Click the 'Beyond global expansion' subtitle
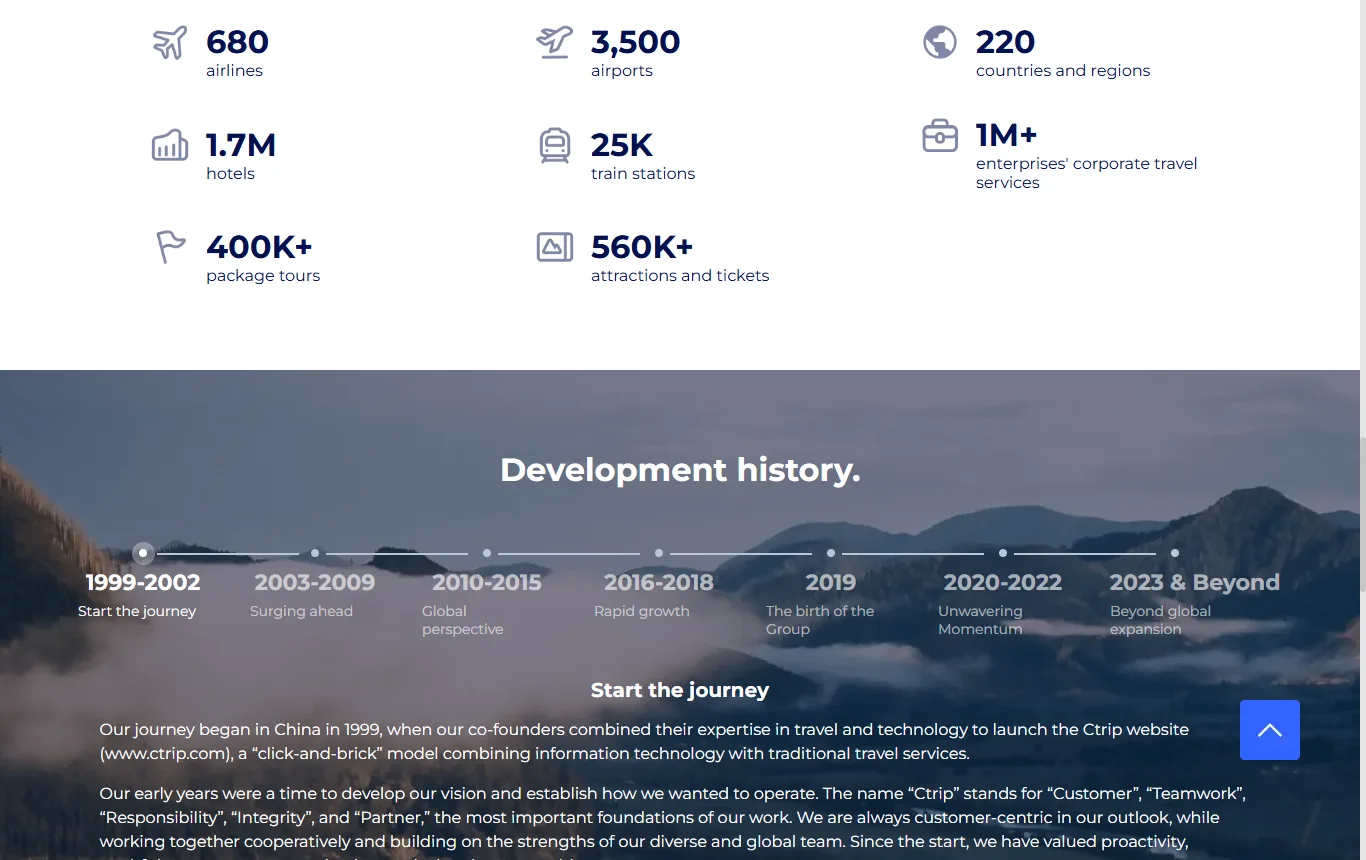Image resolution: width=1366 pixels, height=860 pixels. 1160,620
